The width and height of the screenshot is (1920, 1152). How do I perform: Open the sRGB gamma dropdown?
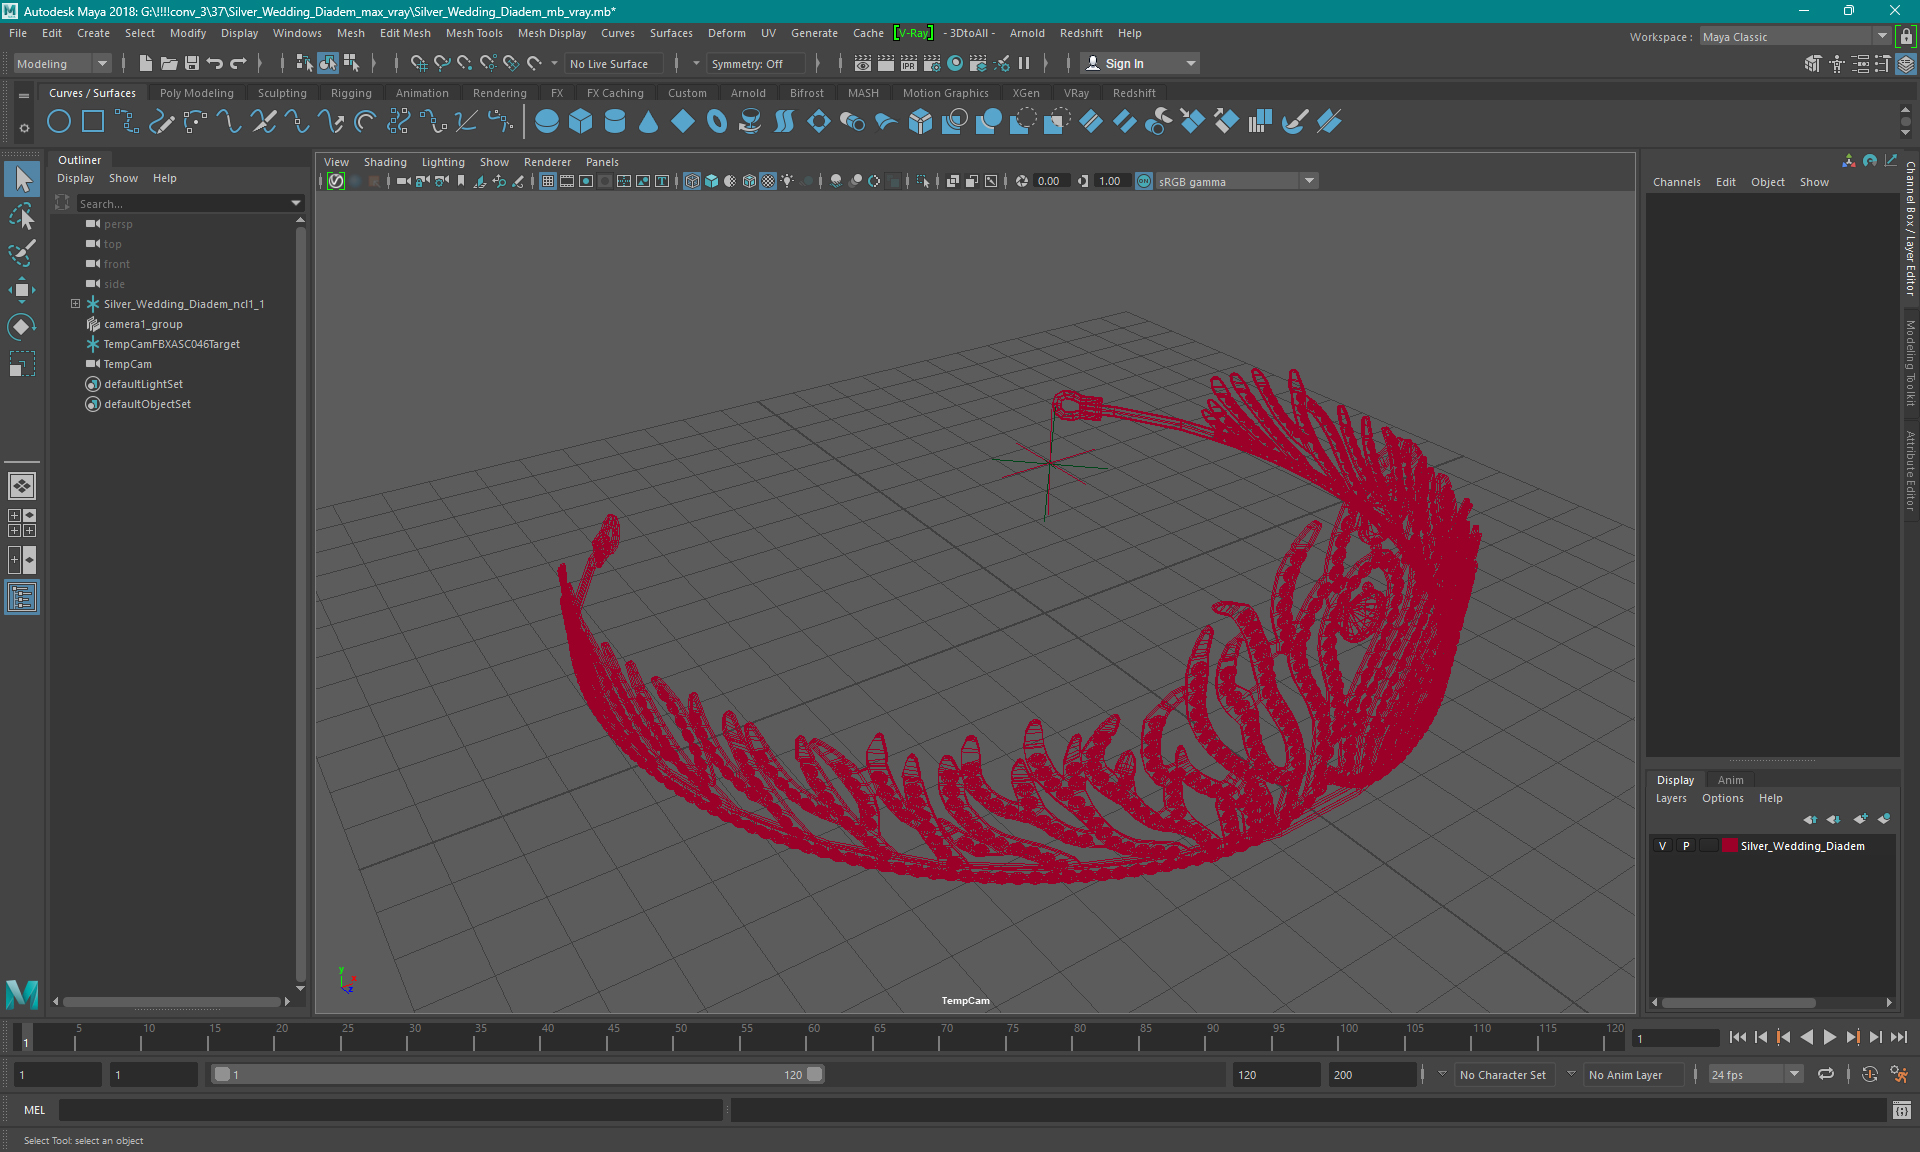pyautogui.click(x=1237, y=181)
